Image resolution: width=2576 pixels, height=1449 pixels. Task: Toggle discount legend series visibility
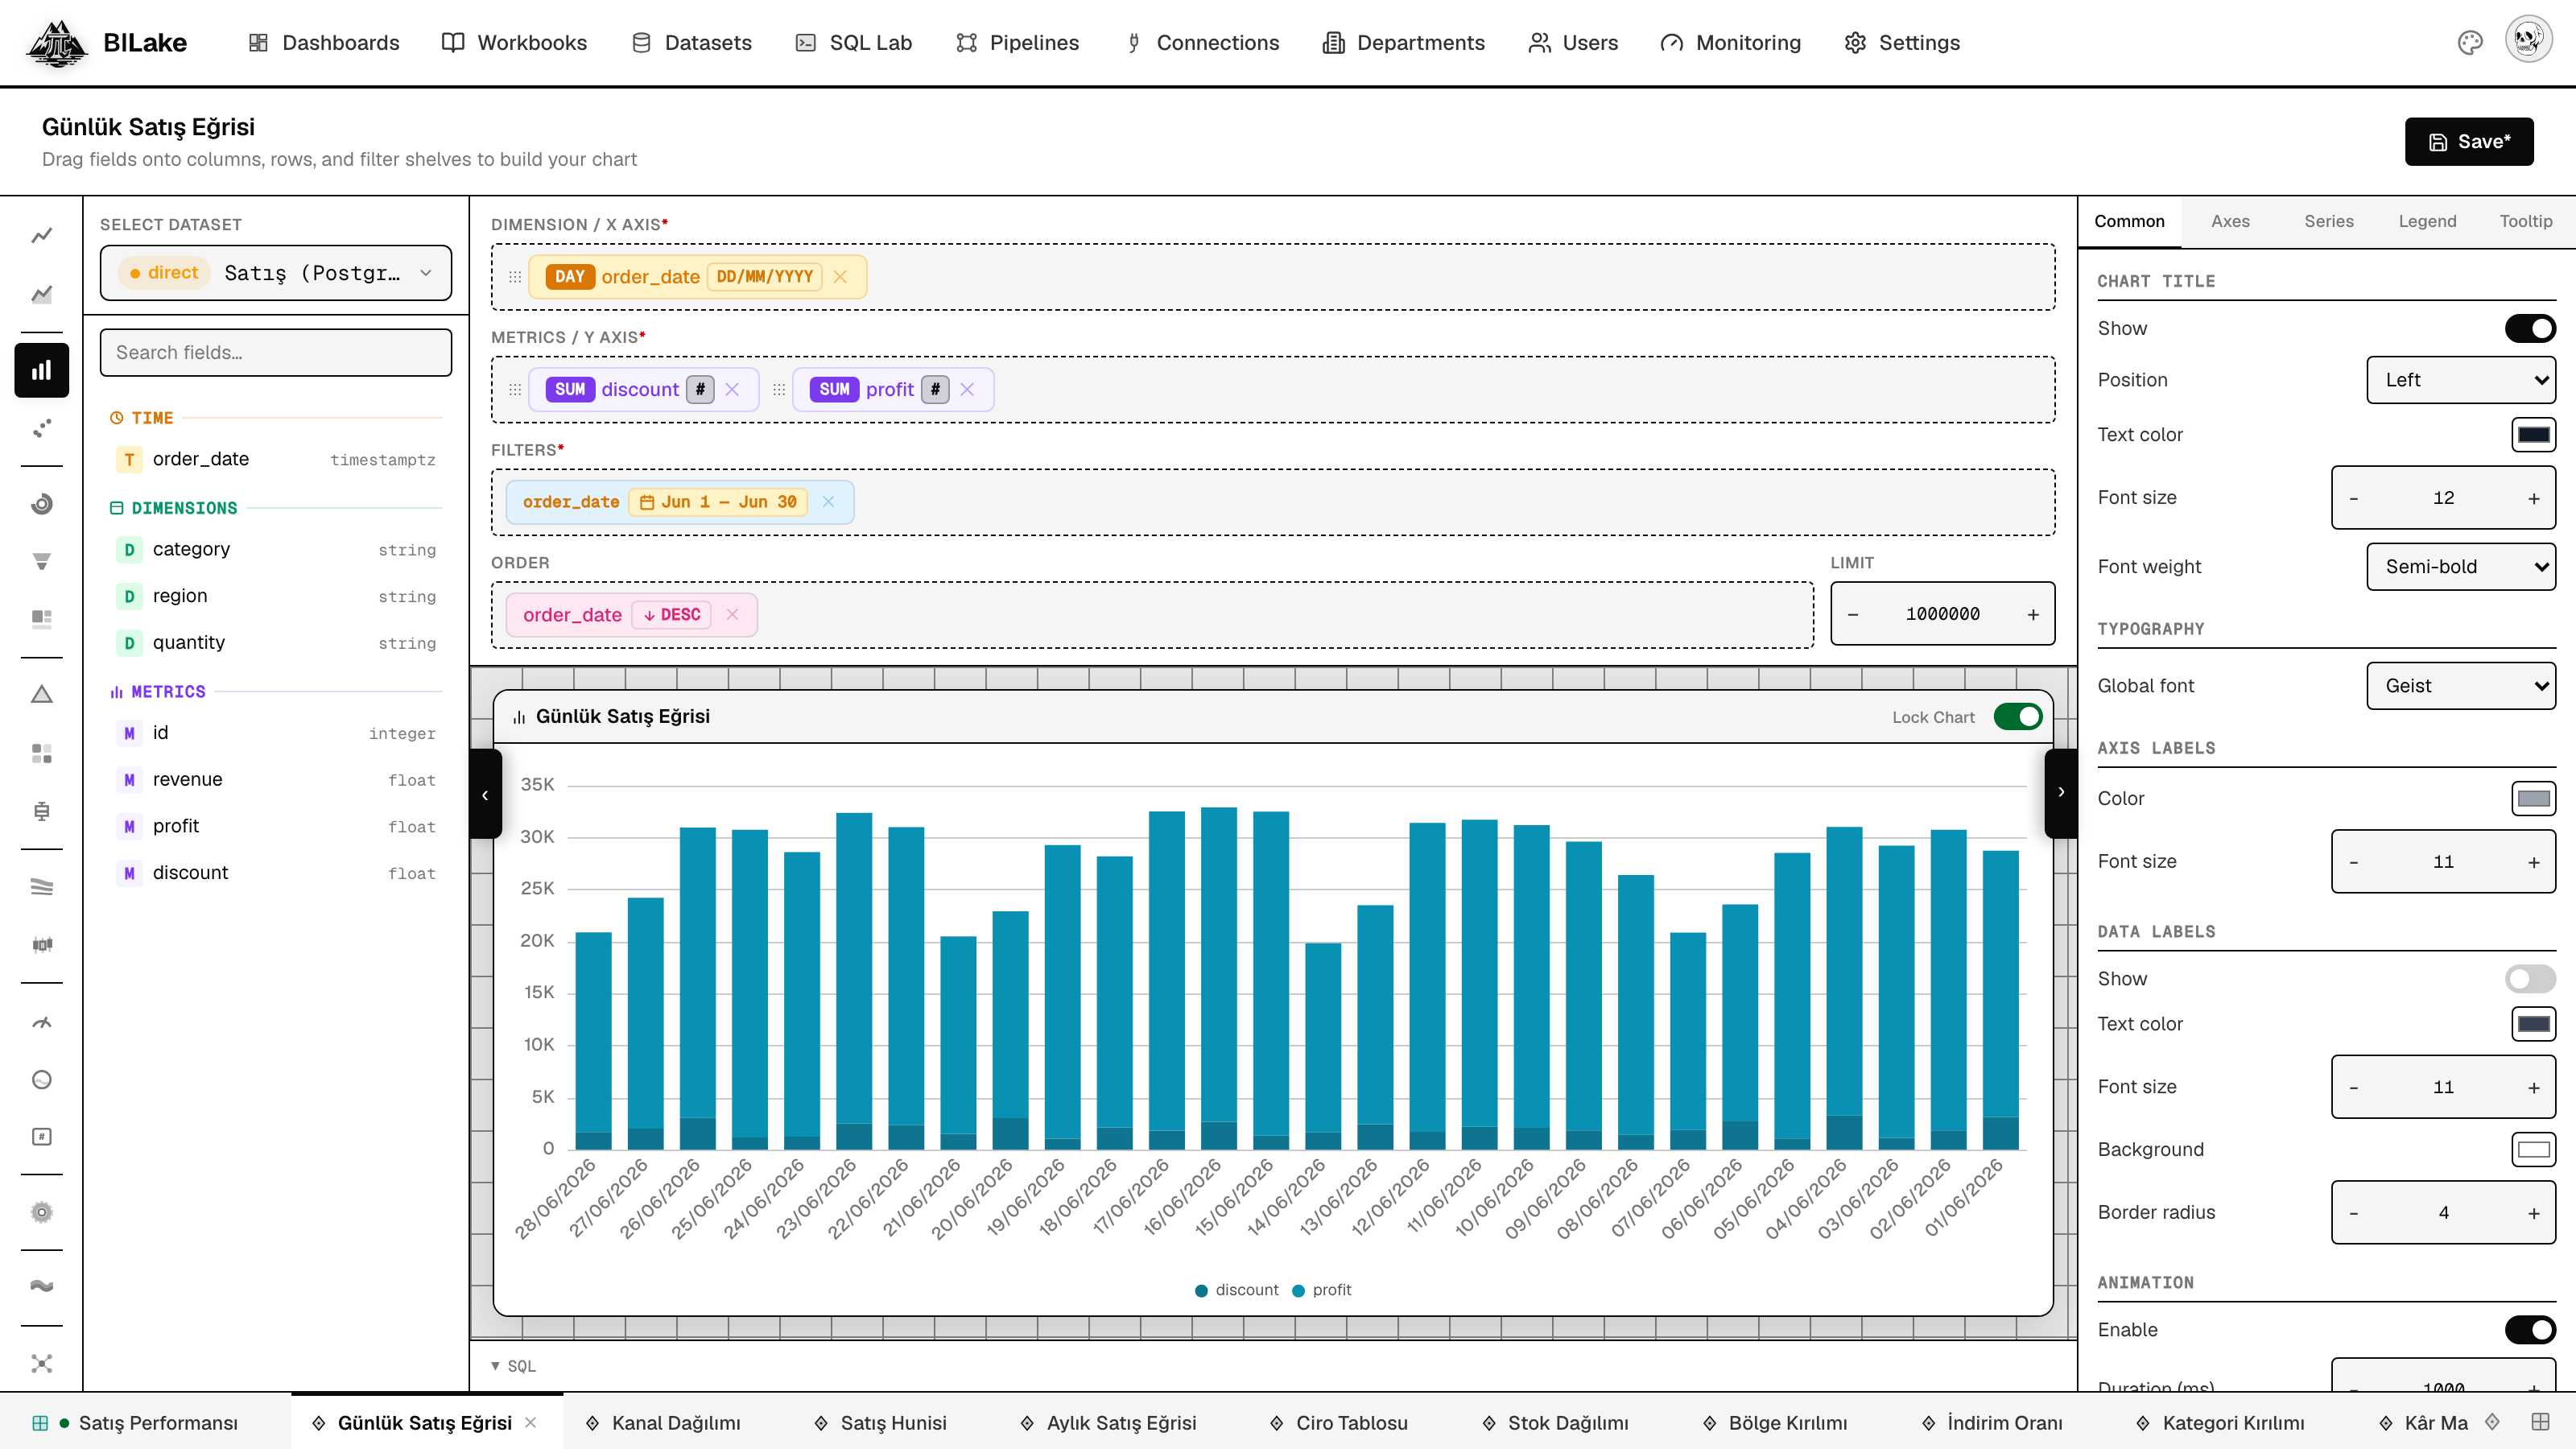coord(1237,1290)
